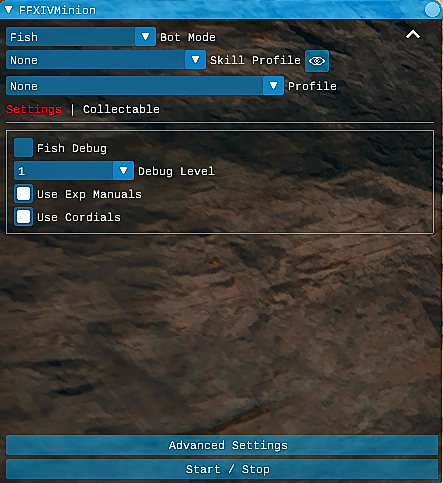Toggle the Use Cordials checkbox
The width and height of the screenshot is (443, 483).
23,217
